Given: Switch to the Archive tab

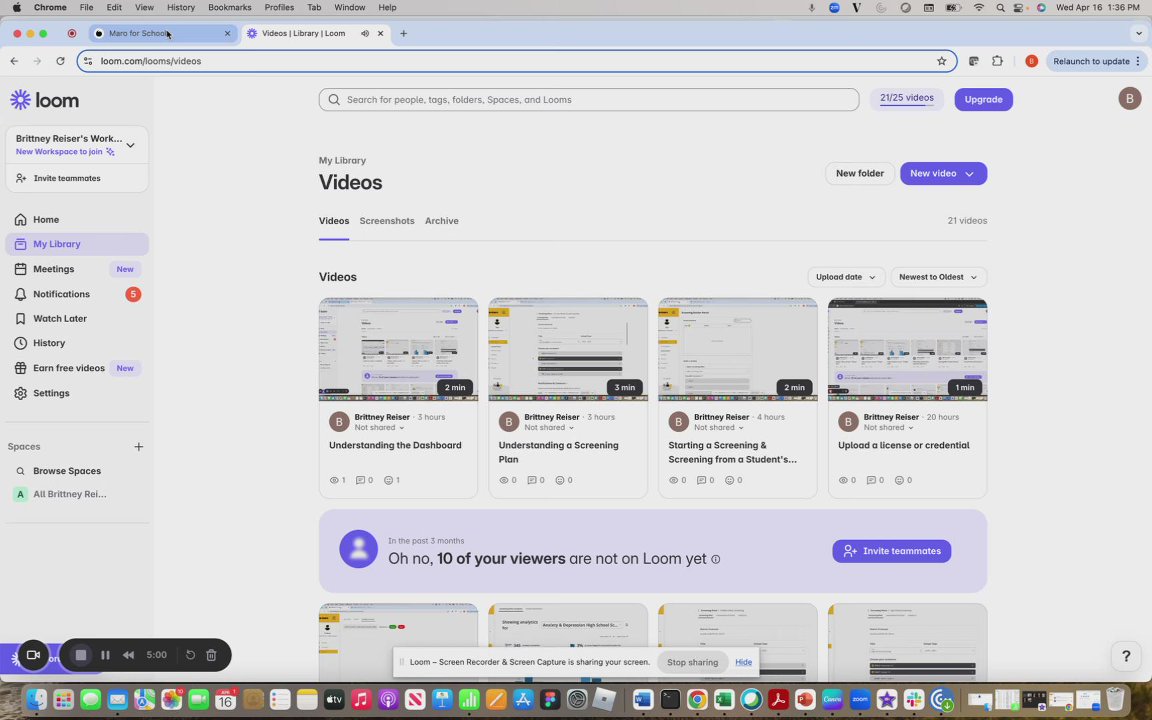Looking at the screenshot, I should [442, 221].
